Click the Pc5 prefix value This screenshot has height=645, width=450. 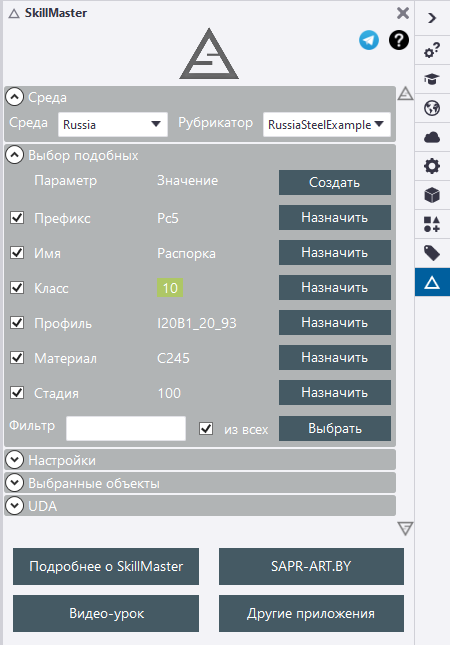(168, 218)
